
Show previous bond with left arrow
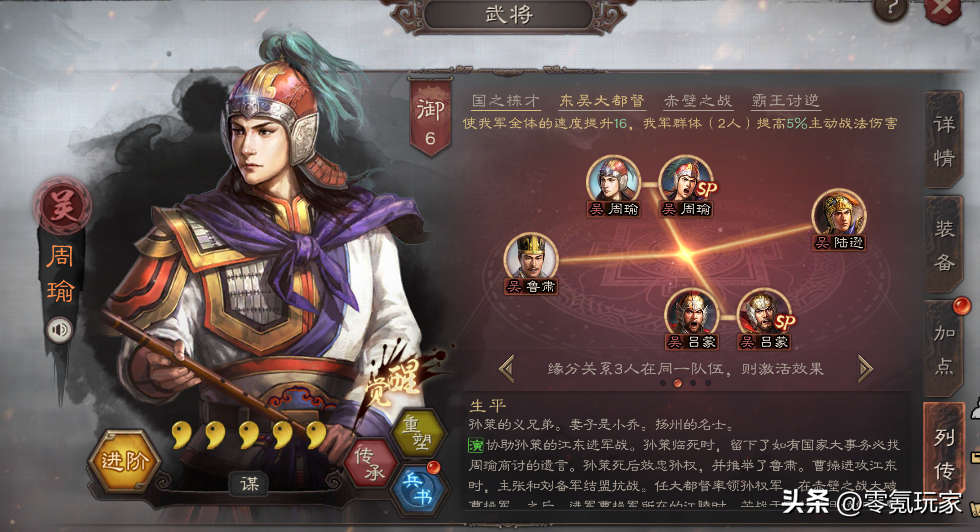(x=508, y=369)
